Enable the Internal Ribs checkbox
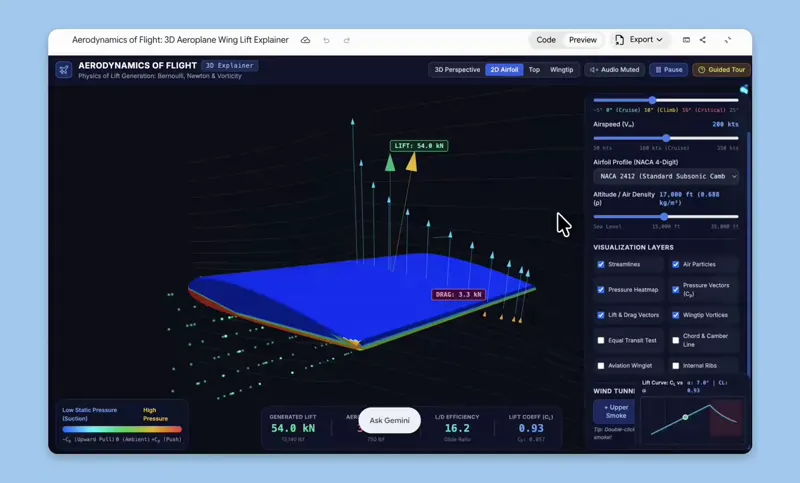Image resolution: width=800 pixels, height=483 pixels. pos(676,366)
